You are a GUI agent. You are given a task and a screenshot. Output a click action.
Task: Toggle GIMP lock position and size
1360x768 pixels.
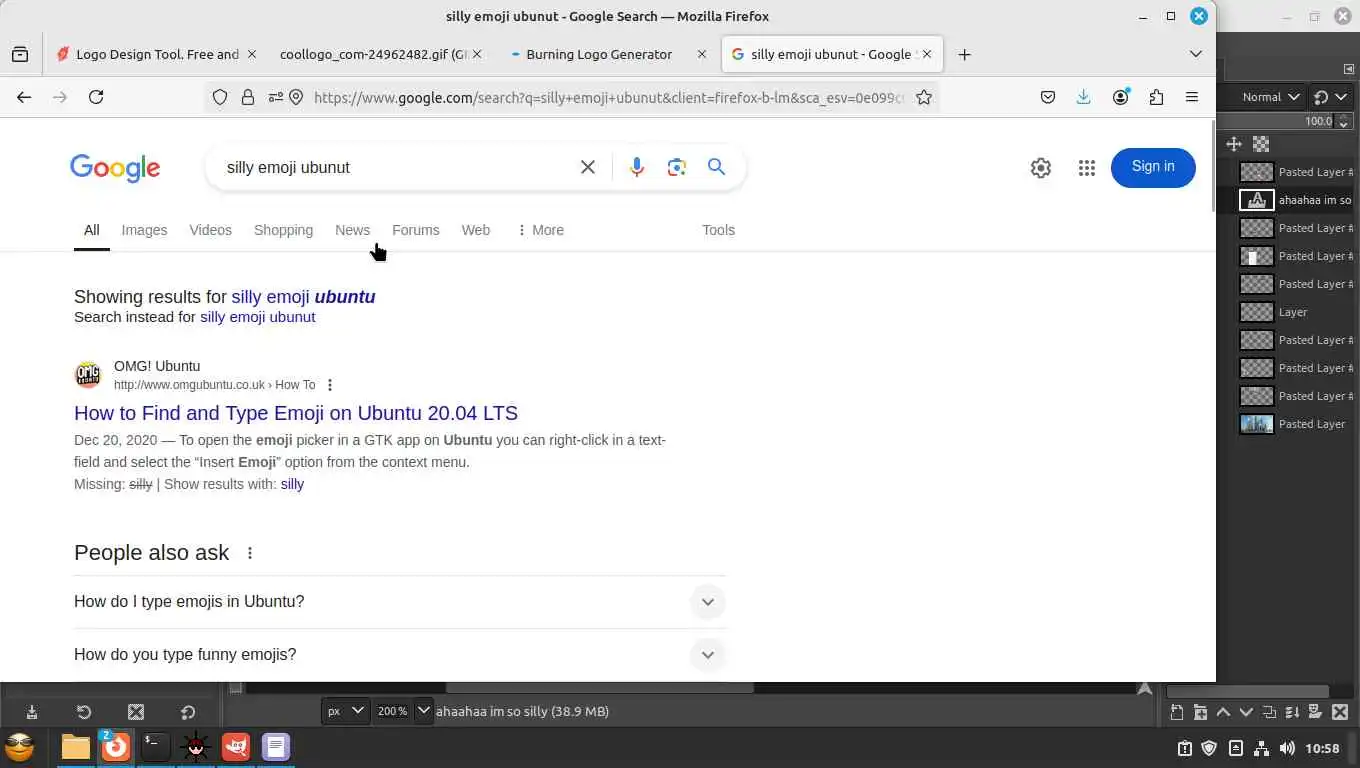pos(1234,144)
